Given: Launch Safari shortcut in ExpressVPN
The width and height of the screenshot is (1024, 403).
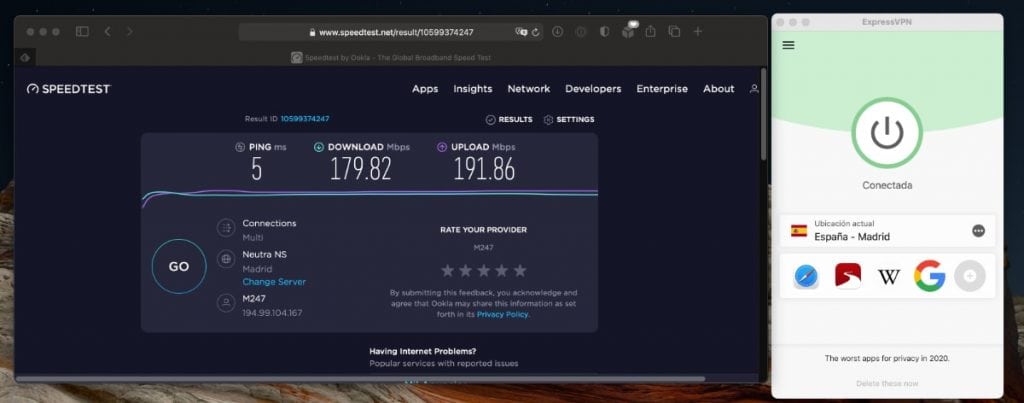Looking at the screenshot, I should click(x=807, y=276).
